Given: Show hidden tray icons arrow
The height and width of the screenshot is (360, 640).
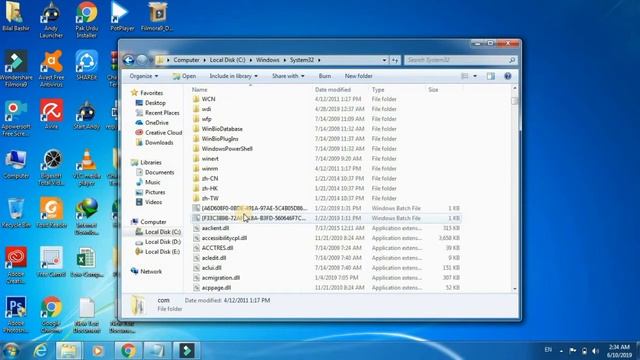Looking at the screenshot, I should coord(561,351).
